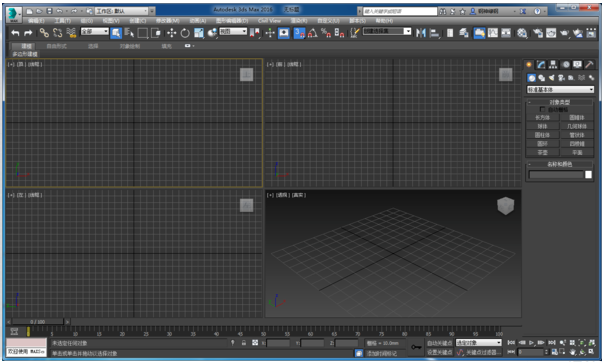The height and width of the screenshot is (362, 602).
Task: Toggle Angle Snap in the toolbar
Action: (x=313, y=33)
